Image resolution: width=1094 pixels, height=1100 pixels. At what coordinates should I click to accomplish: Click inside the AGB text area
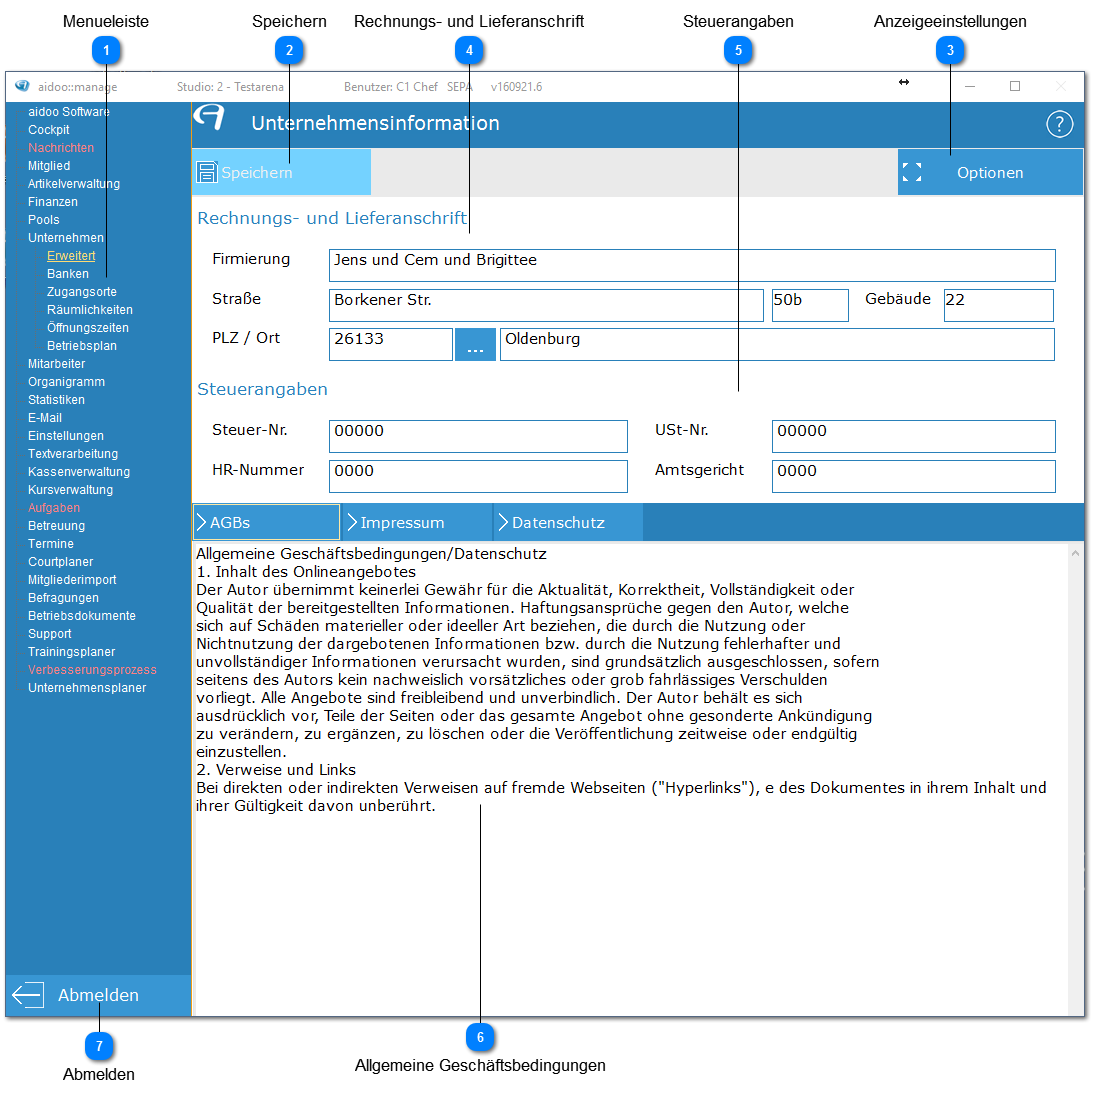coord(630,779)
